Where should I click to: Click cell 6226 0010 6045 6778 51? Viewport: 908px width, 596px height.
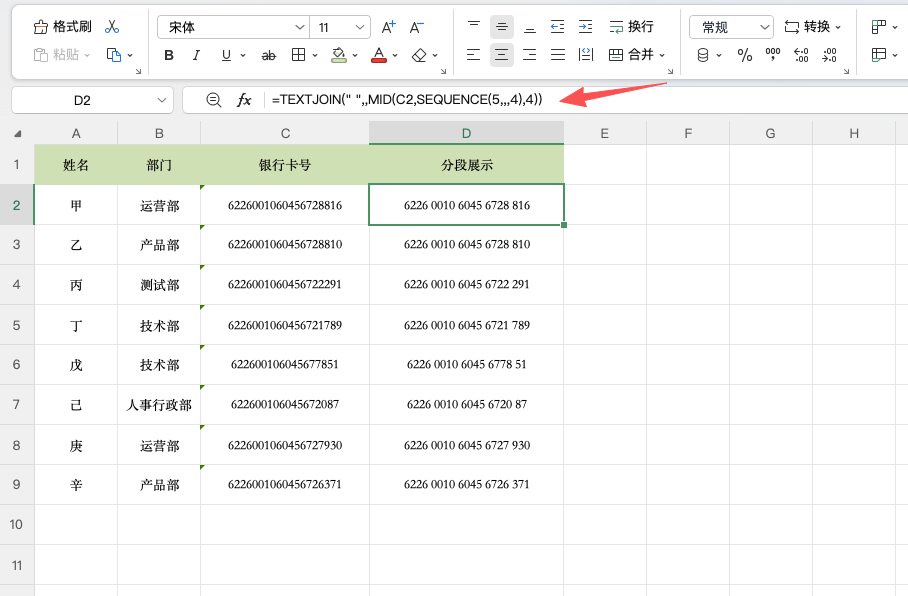tap(467, 364)
